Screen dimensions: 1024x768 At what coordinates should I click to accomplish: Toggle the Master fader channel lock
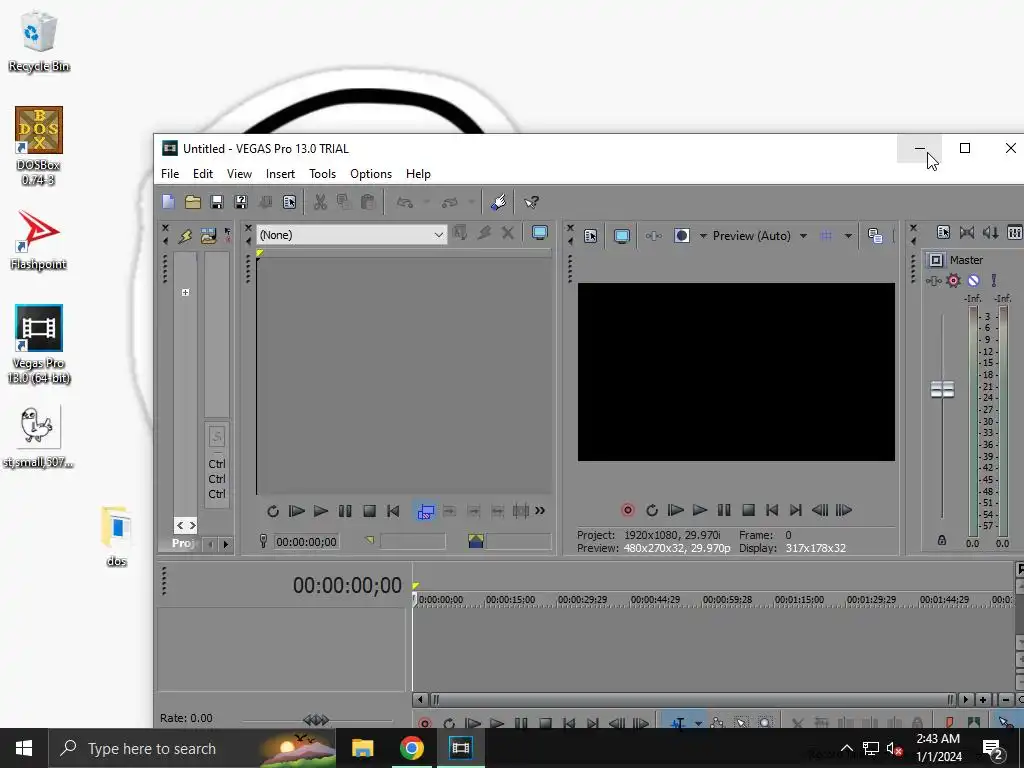point(942,540)
